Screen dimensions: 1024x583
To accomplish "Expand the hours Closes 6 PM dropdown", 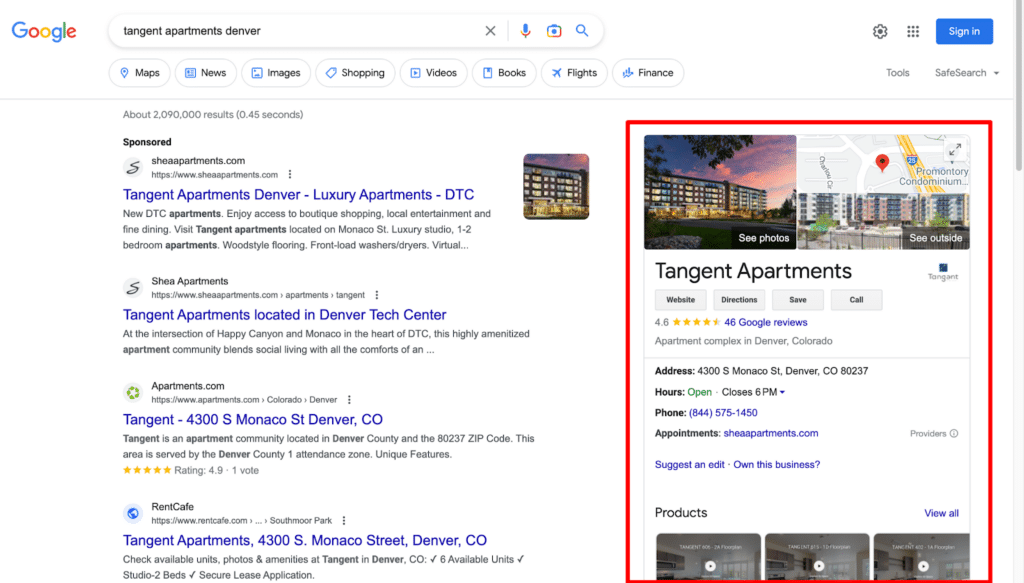I will (753, 392).
